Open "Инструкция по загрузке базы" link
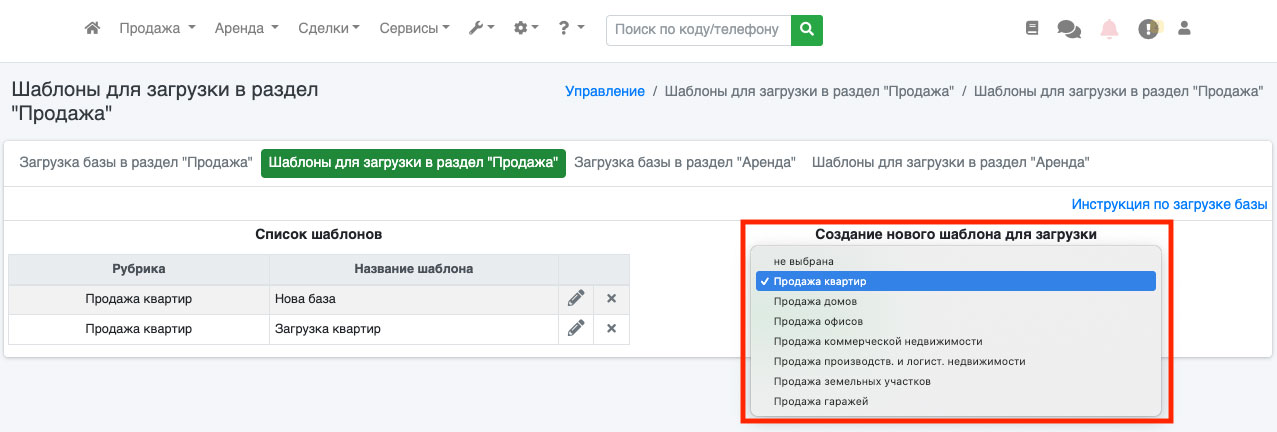 (x=1169, y=204)
